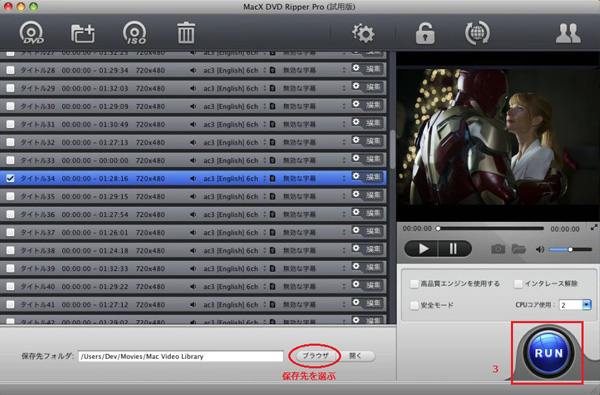
Task: Select the タイトル40 row text
Action: pos(37,286)
